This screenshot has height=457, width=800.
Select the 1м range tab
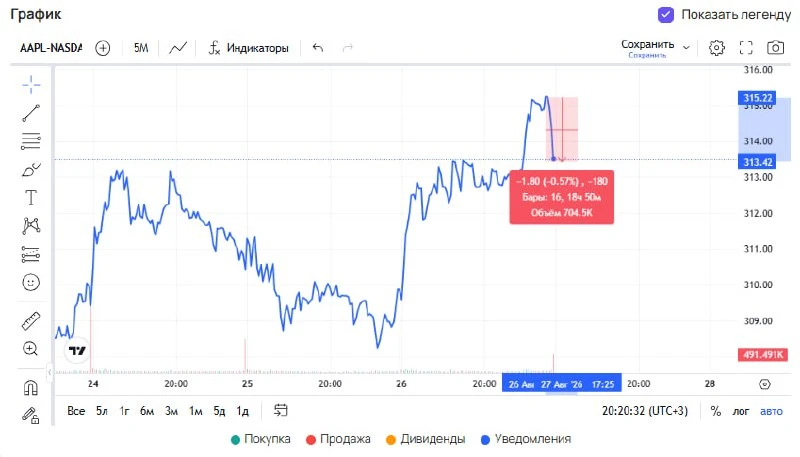196,411
